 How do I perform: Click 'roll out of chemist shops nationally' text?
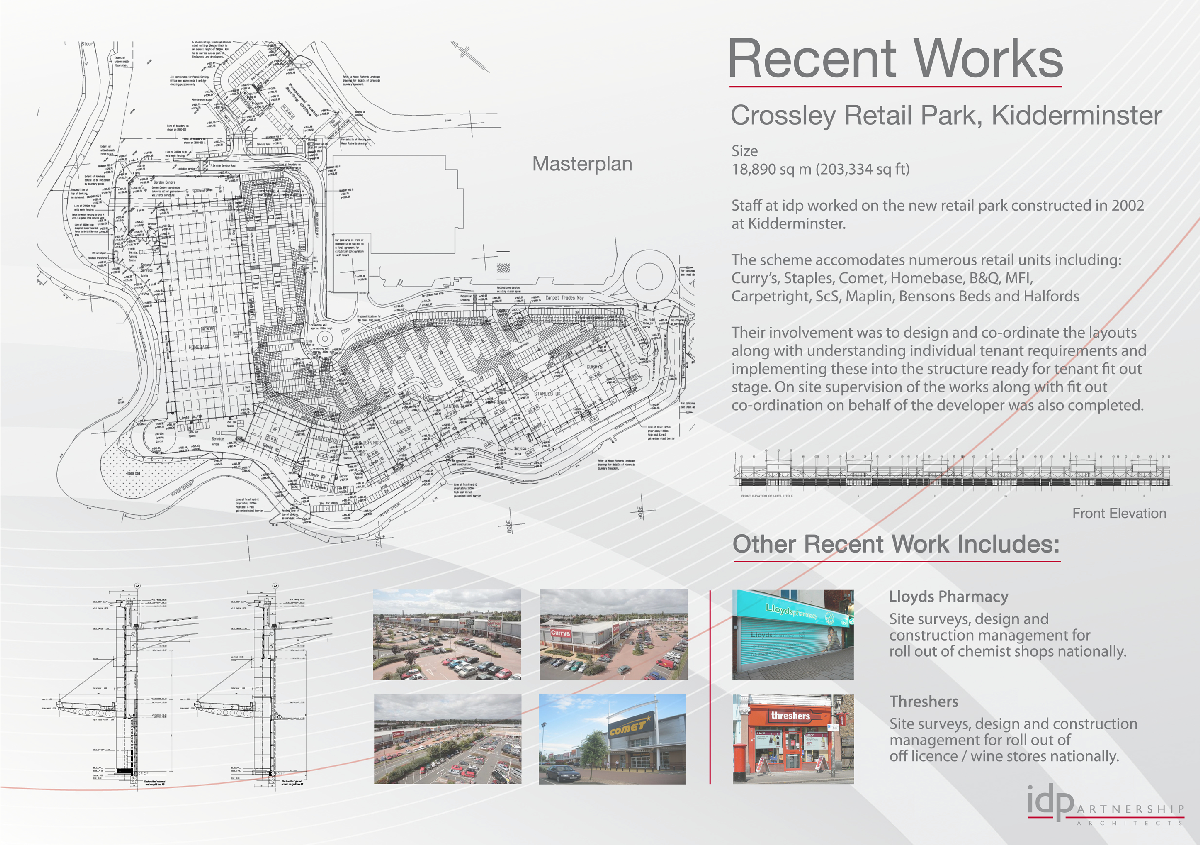(1008, 652)
